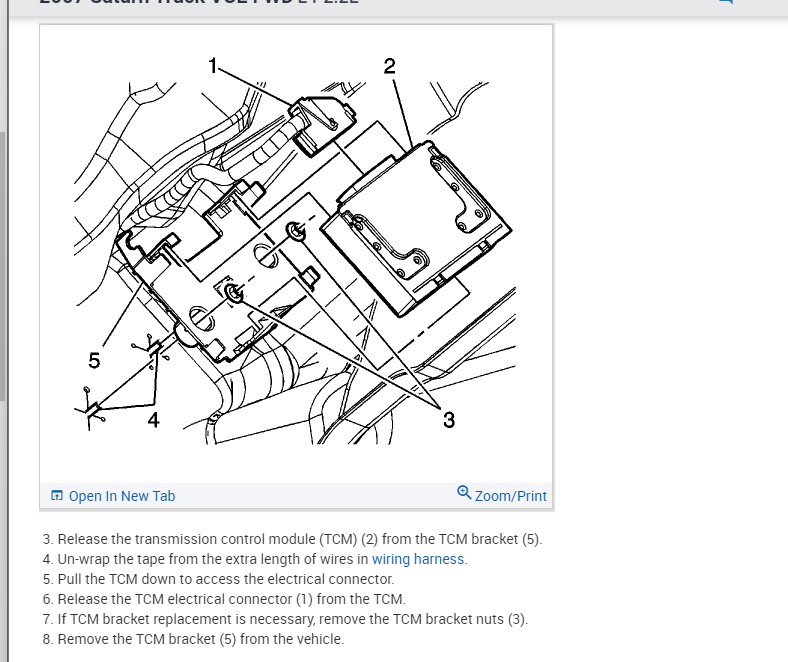Viewport: 788px width, 662px height.
Task: Click the blue icon in the top header
Action: click(x=726, y=2)
